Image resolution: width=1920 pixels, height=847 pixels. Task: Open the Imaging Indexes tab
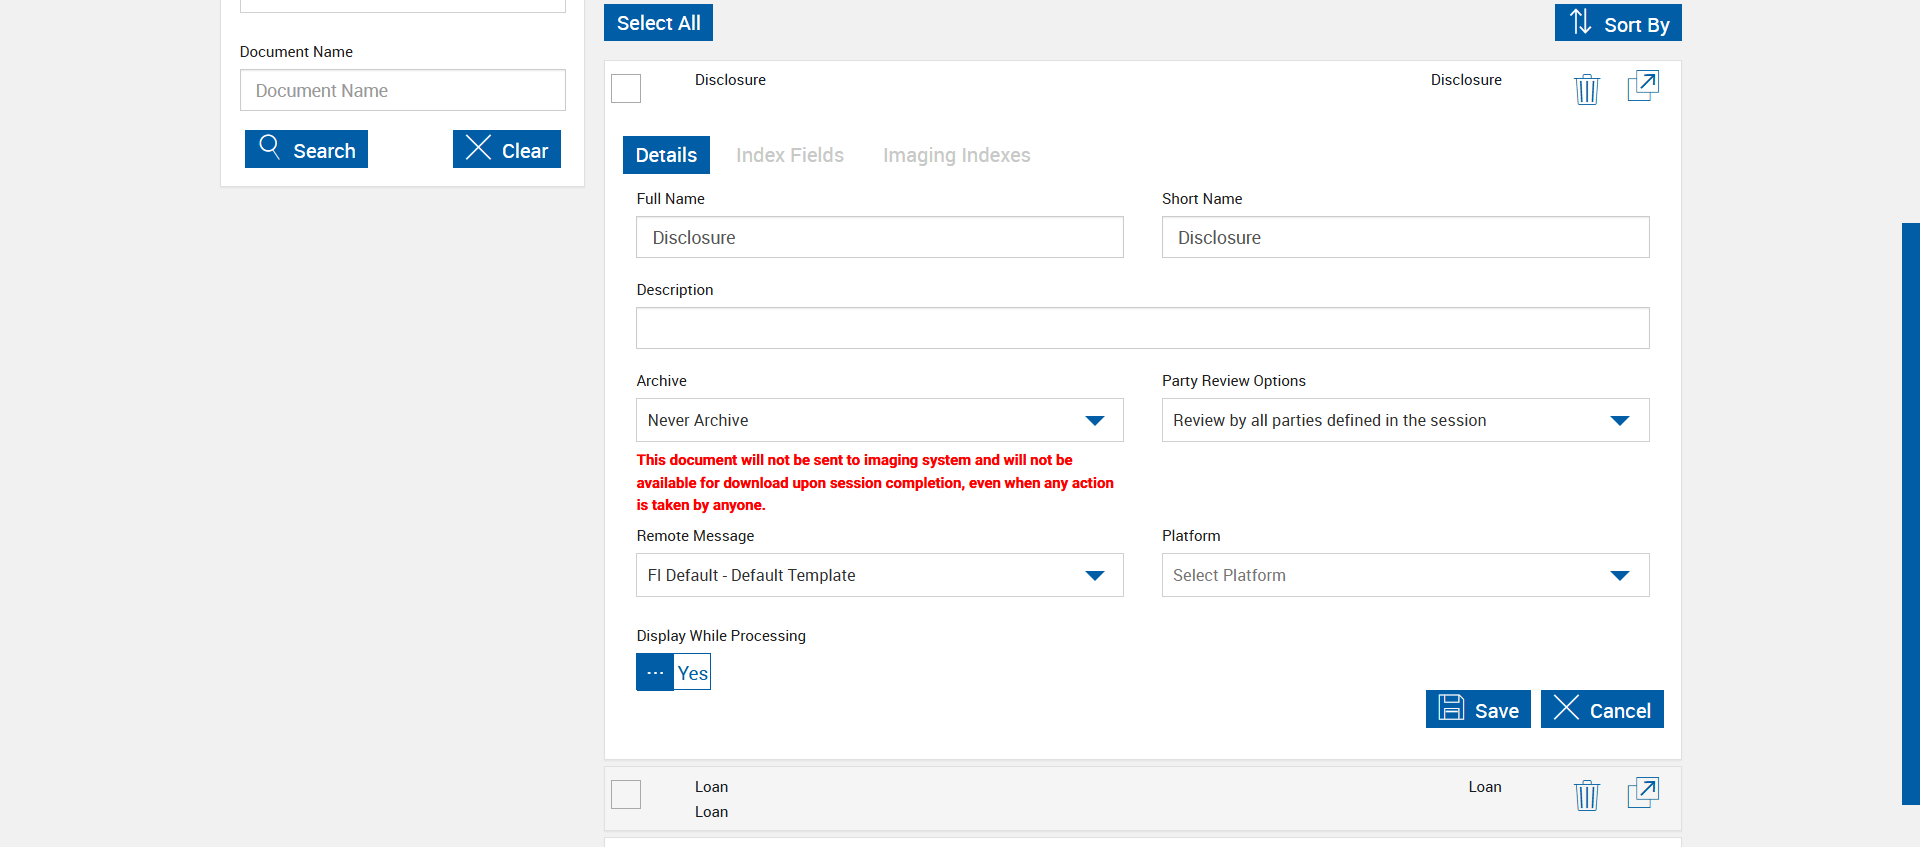coord(956,155)
